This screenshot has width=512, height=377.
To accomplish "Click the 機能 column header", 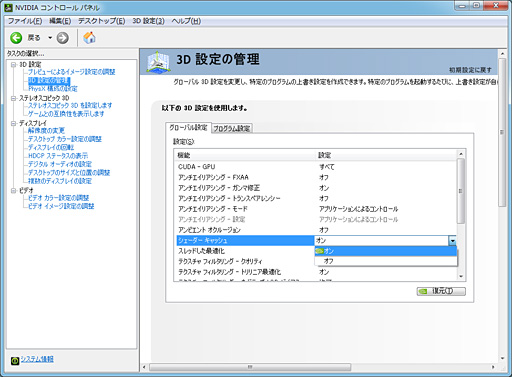I will pos(245,155).
